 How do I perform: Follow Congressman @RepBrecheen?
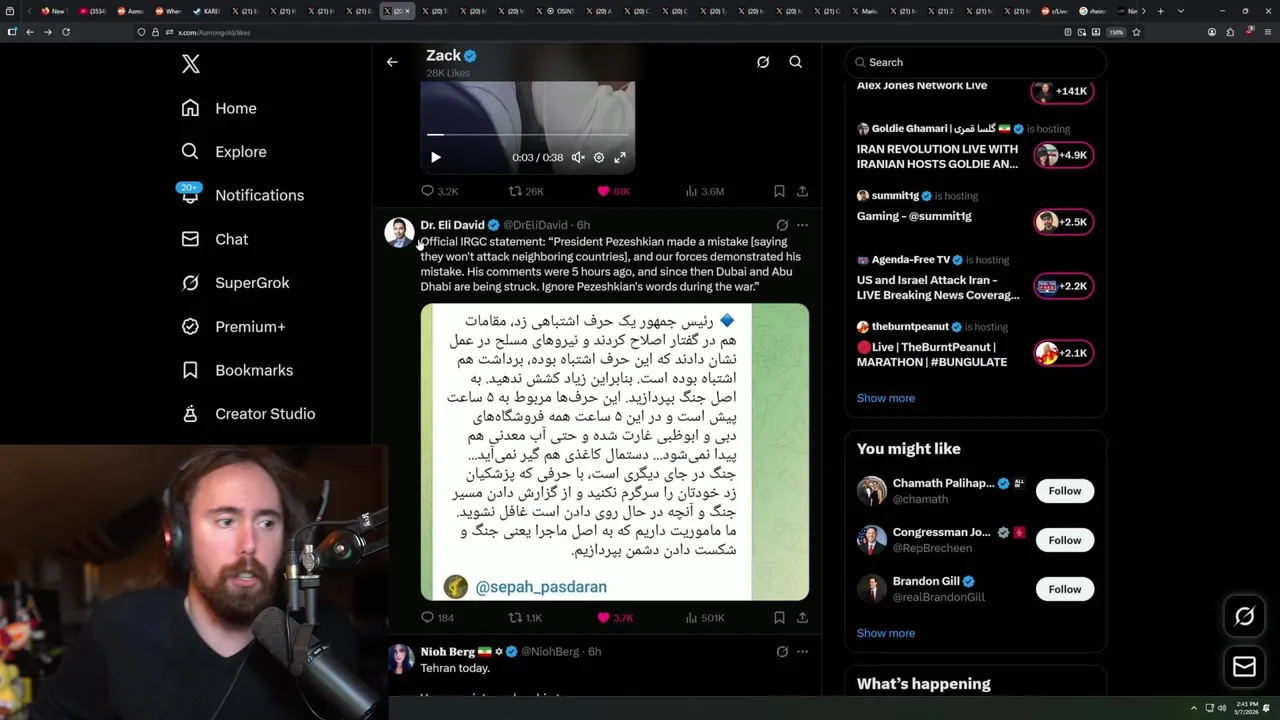click(x=1065, y=540)
